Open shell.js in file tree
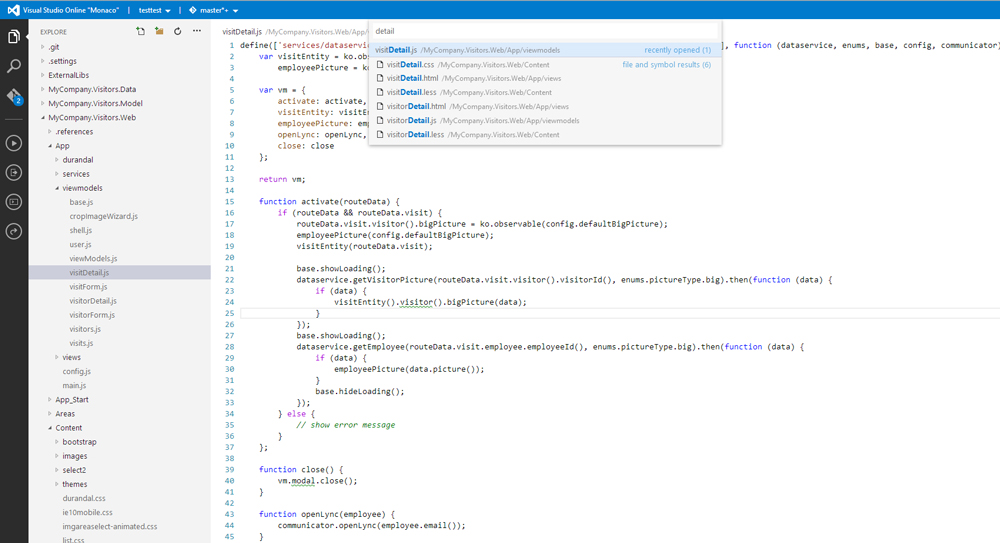The width and height of the screenshot is (1000, 543). point(80,230)
